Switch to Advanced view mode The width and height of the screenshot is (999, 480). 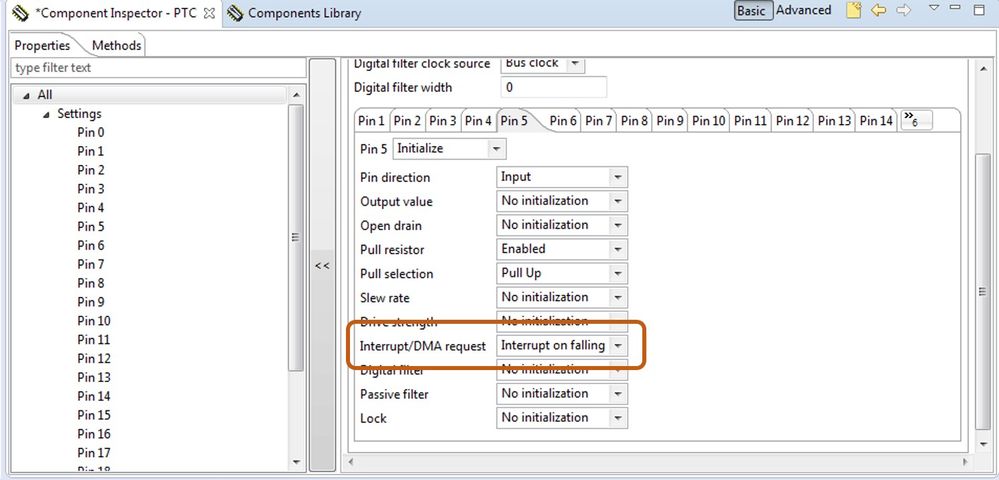click(803, 10)
